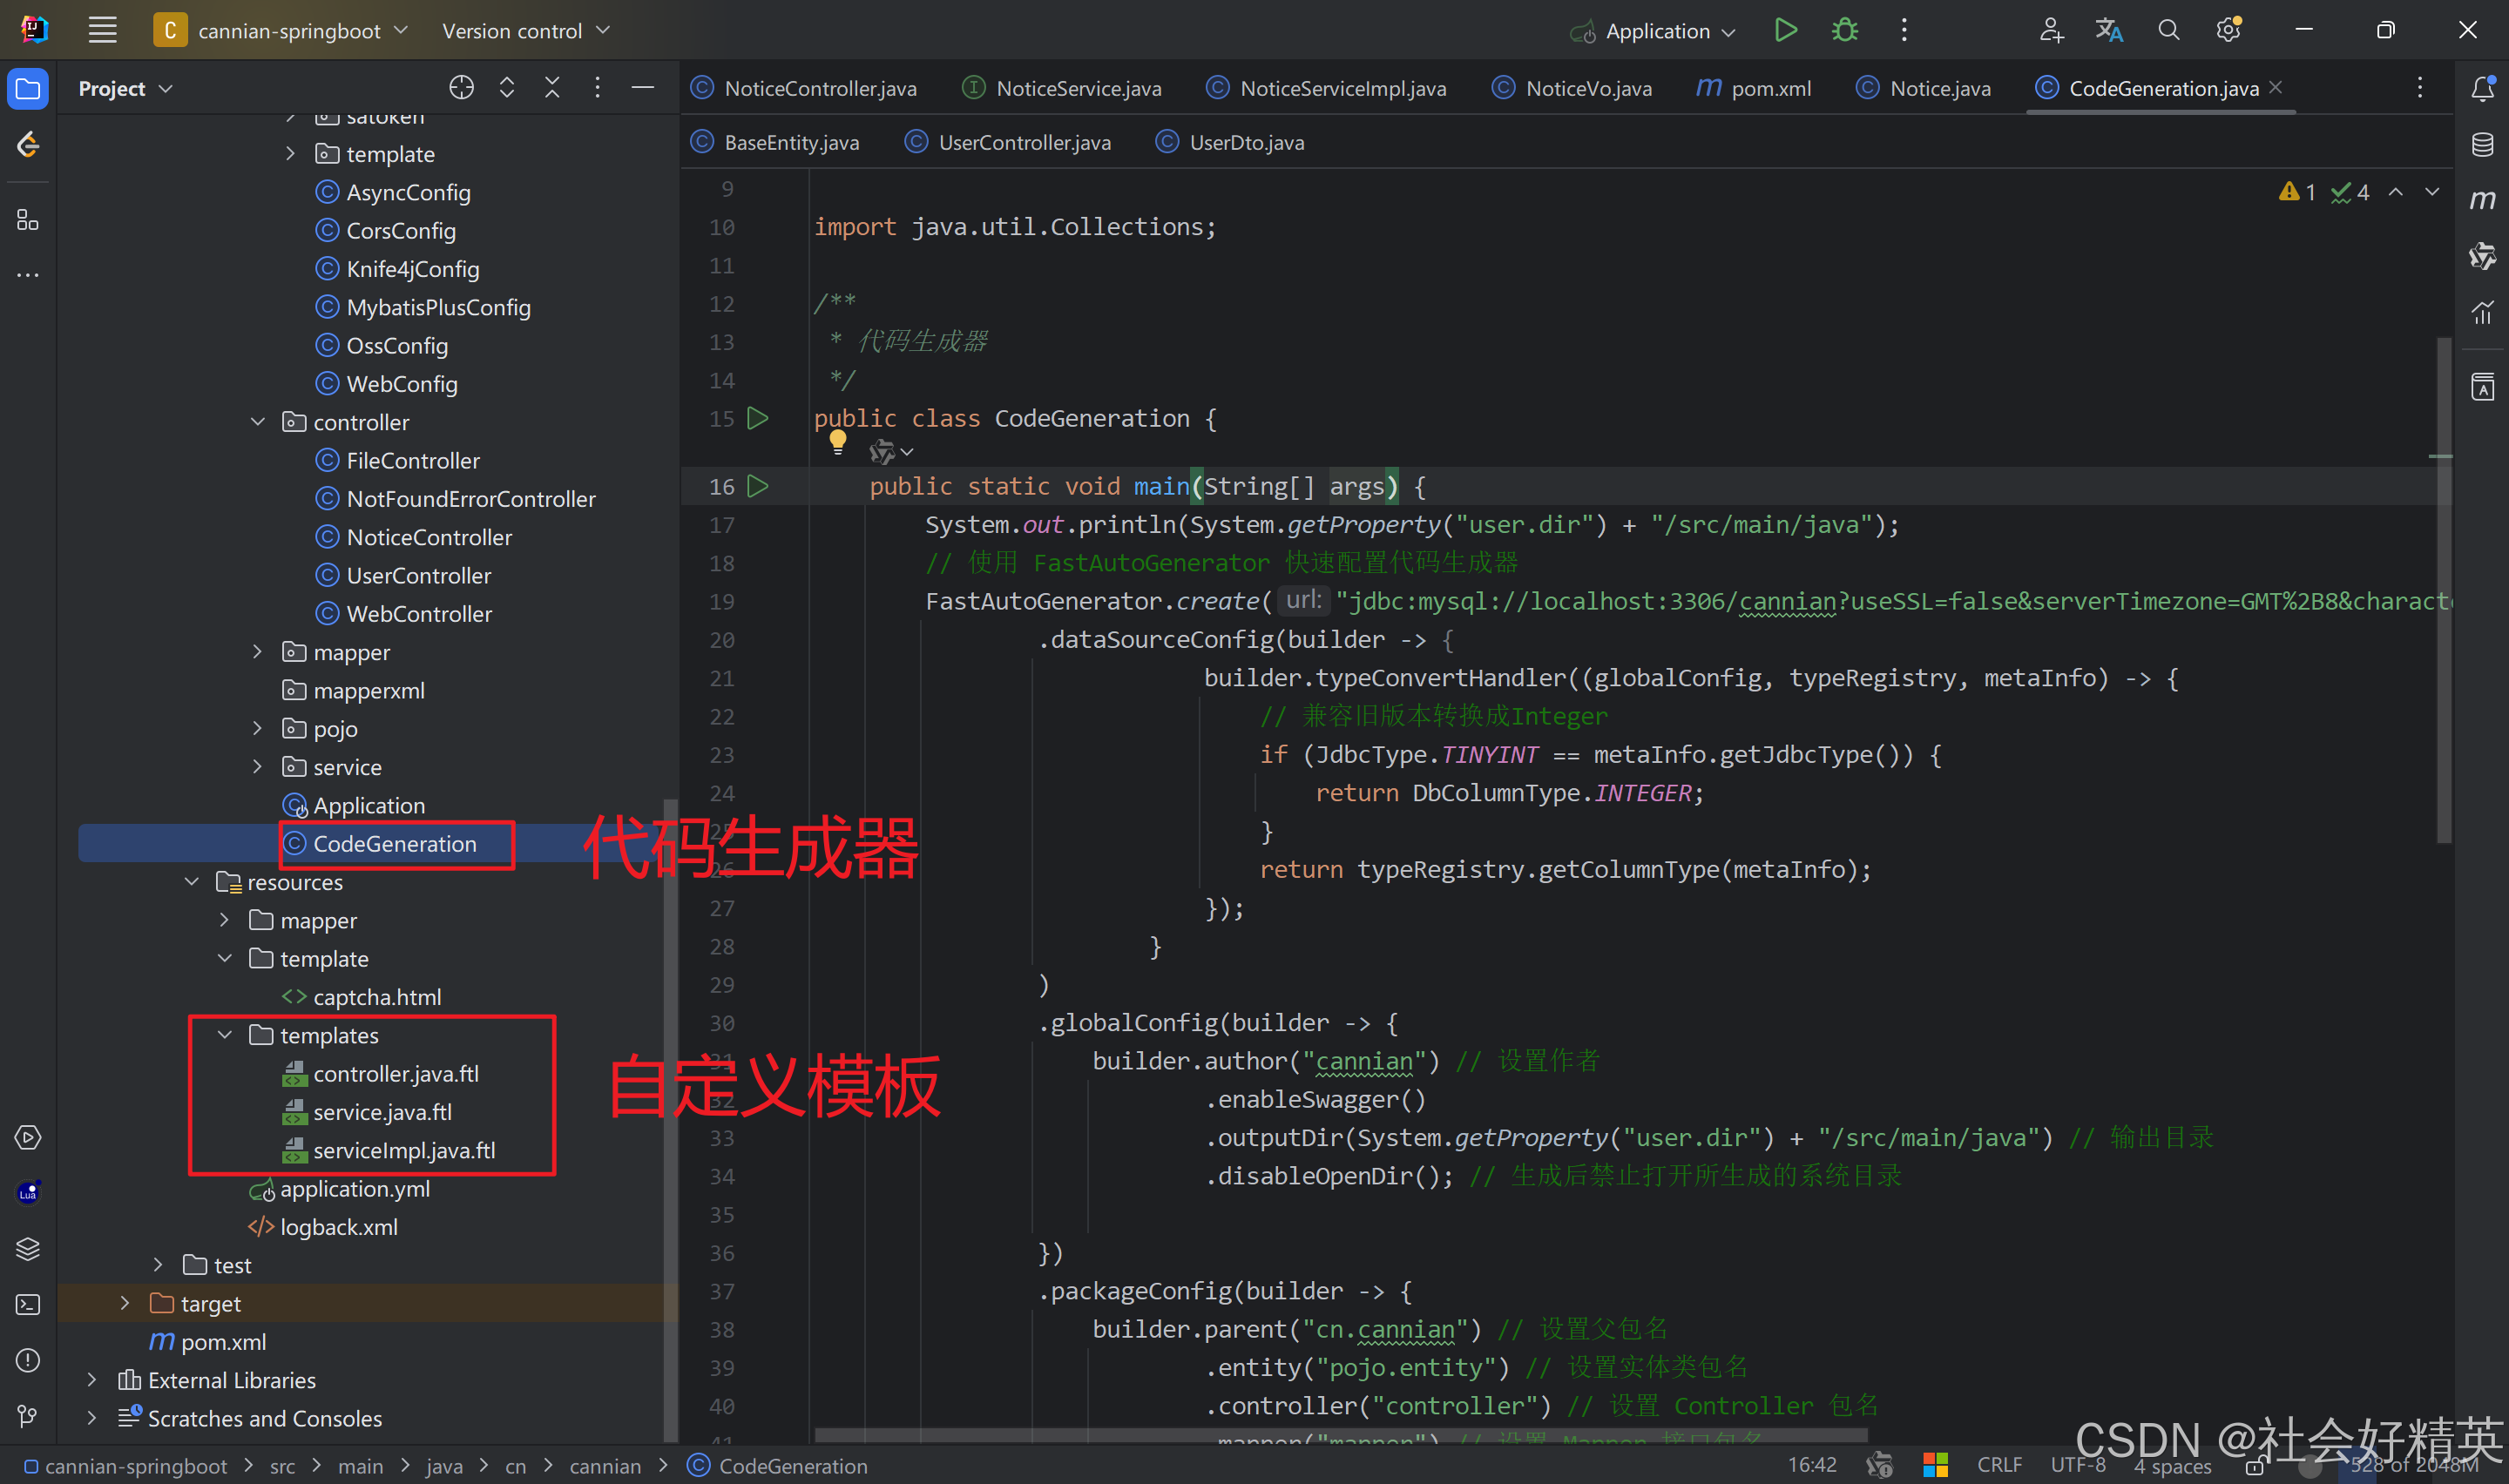
Task: Click Select Opened File crosshair icon
Action: [x=461, y=88]
